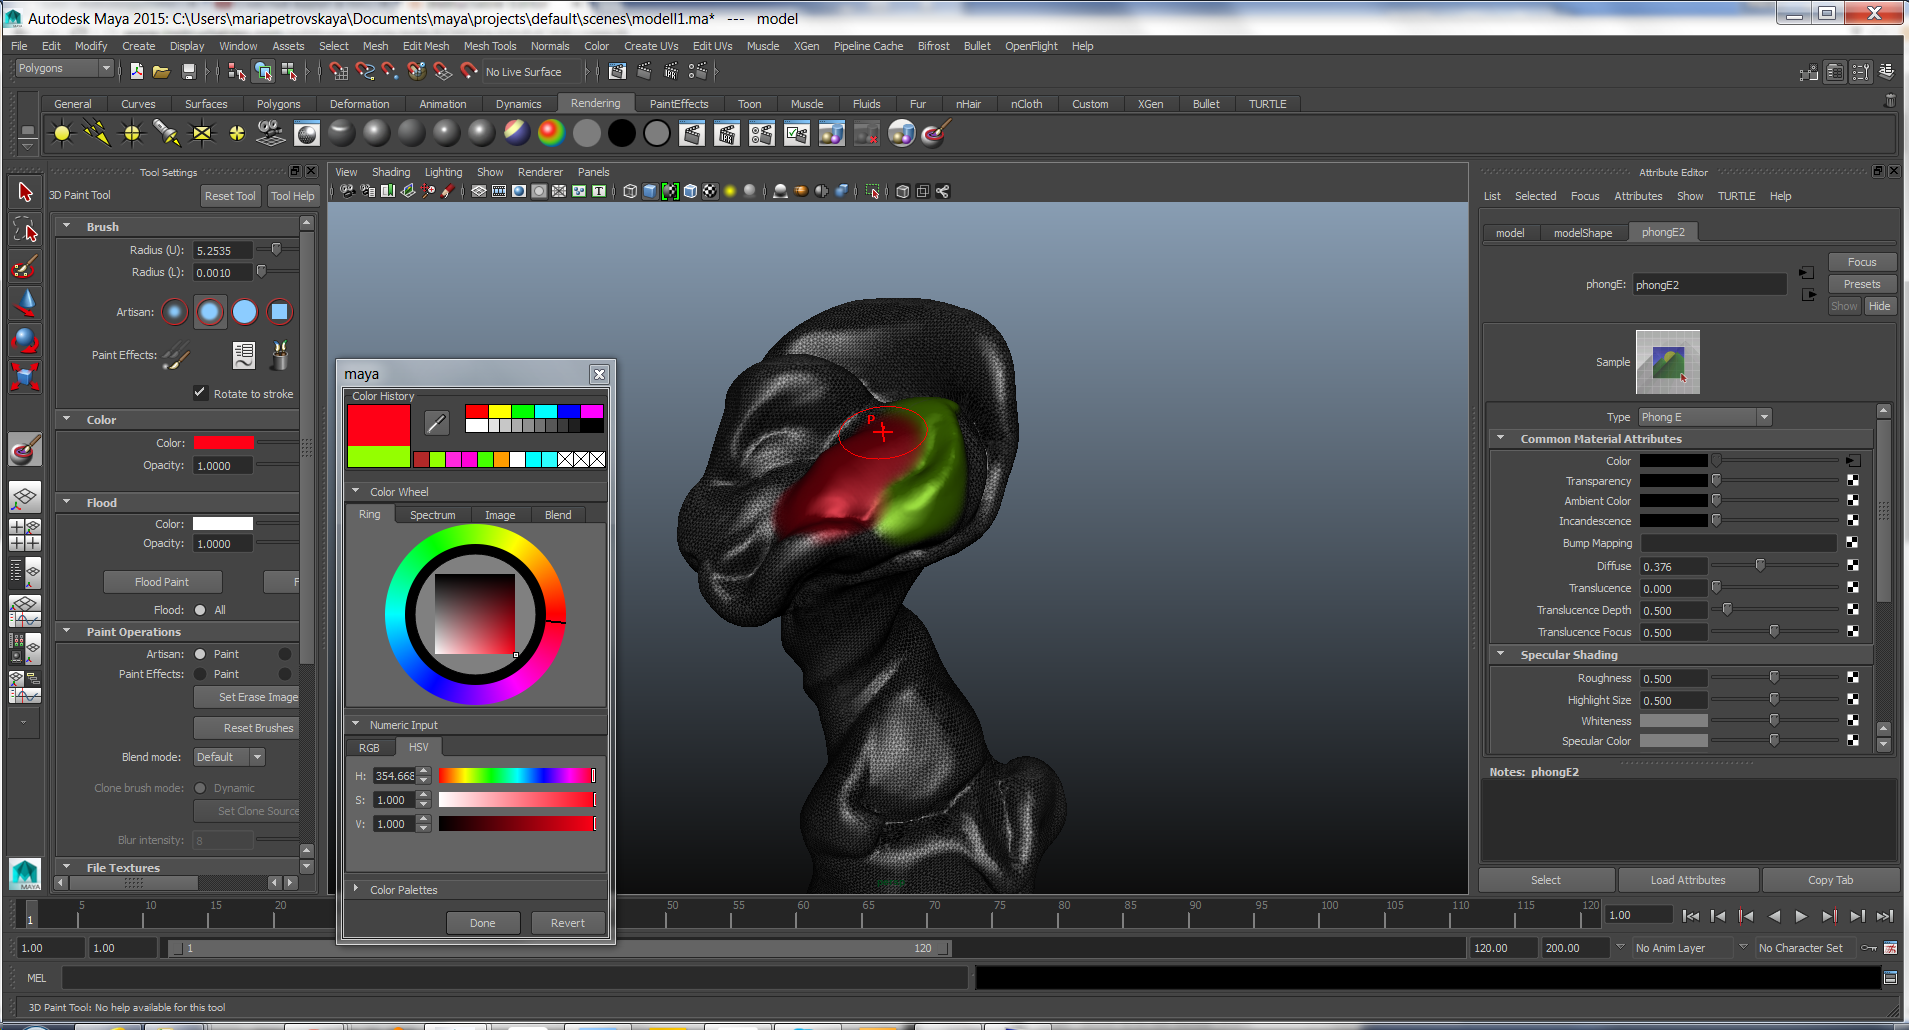Screen dimensions: 1909x1030
Task: Open material Type Phong E dropdown
Action: (1705, 417)
